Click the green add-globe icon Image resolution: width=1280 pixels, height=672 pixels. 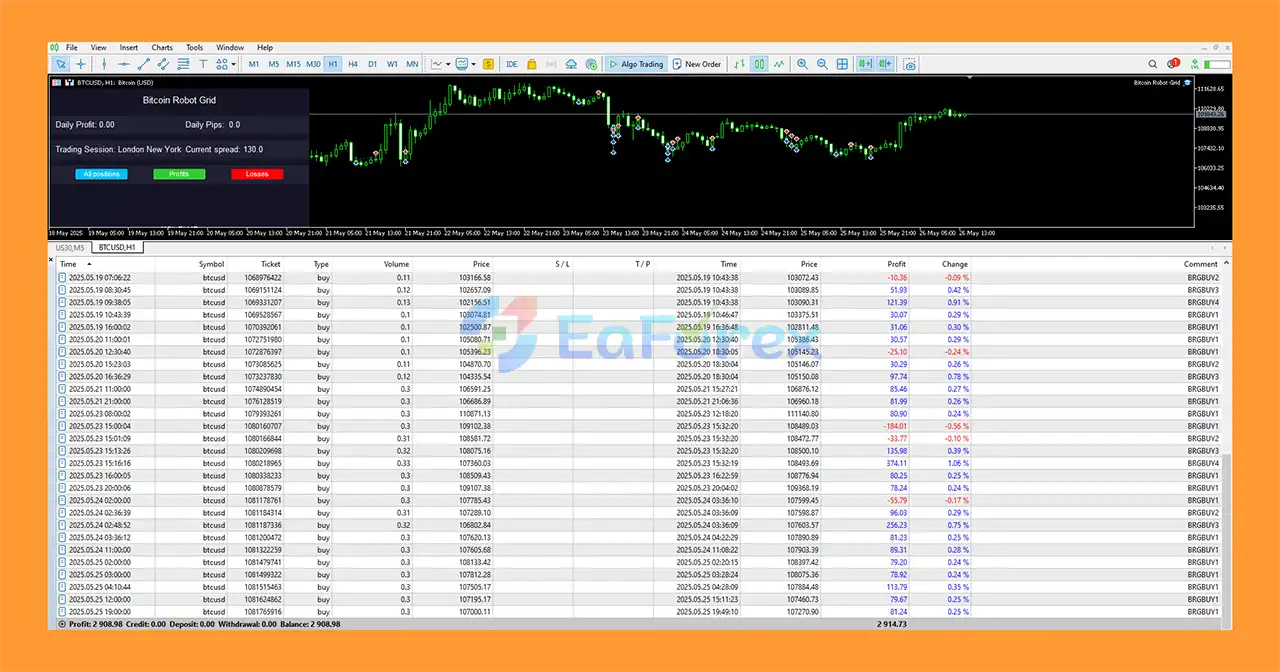[591, 64]
